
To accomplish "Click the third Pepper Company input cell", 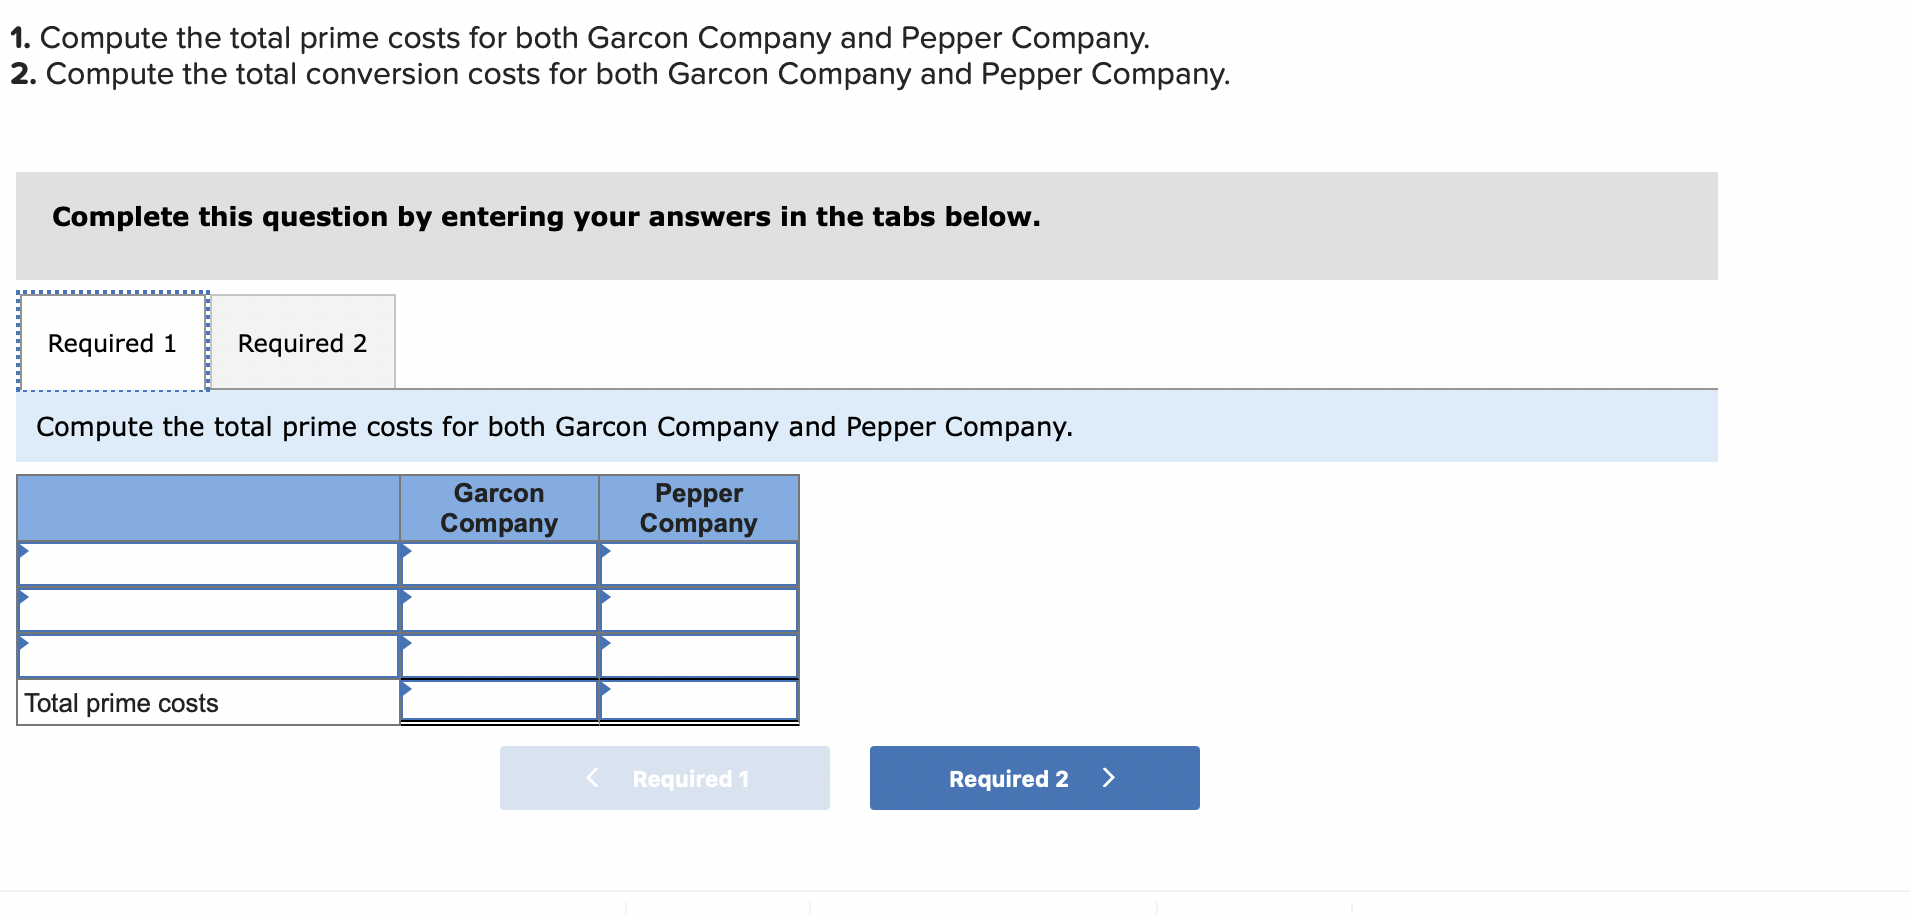I will pos(698,658).
